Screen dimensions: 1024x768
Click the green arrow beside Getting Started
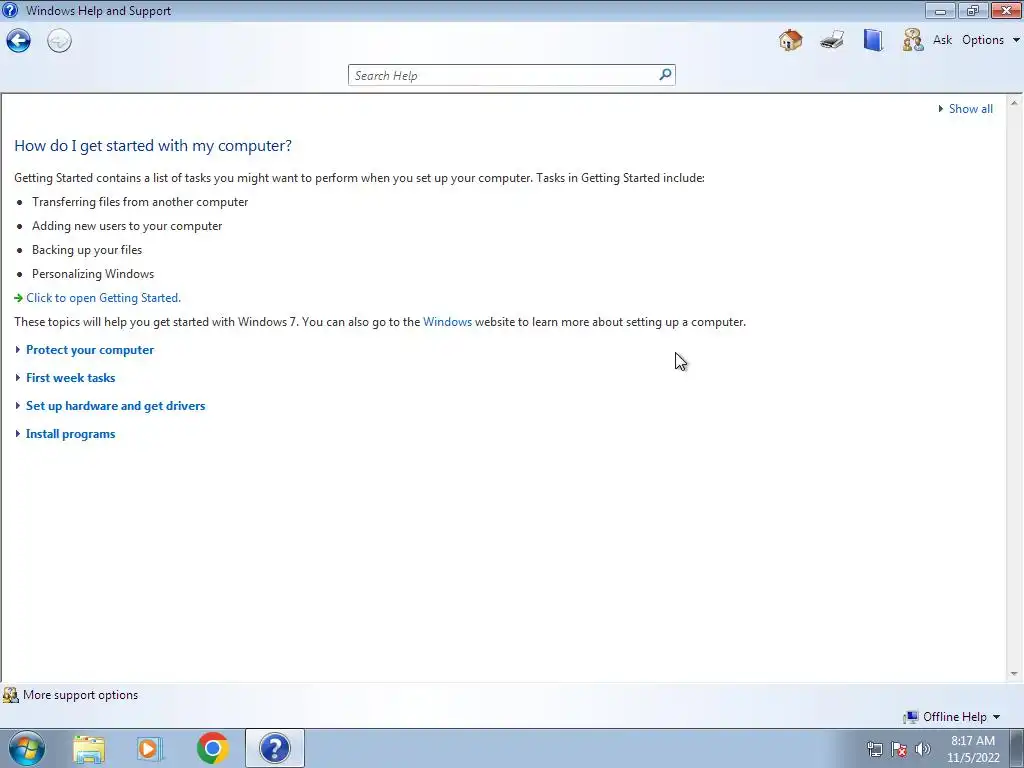(x=18, y=298)
